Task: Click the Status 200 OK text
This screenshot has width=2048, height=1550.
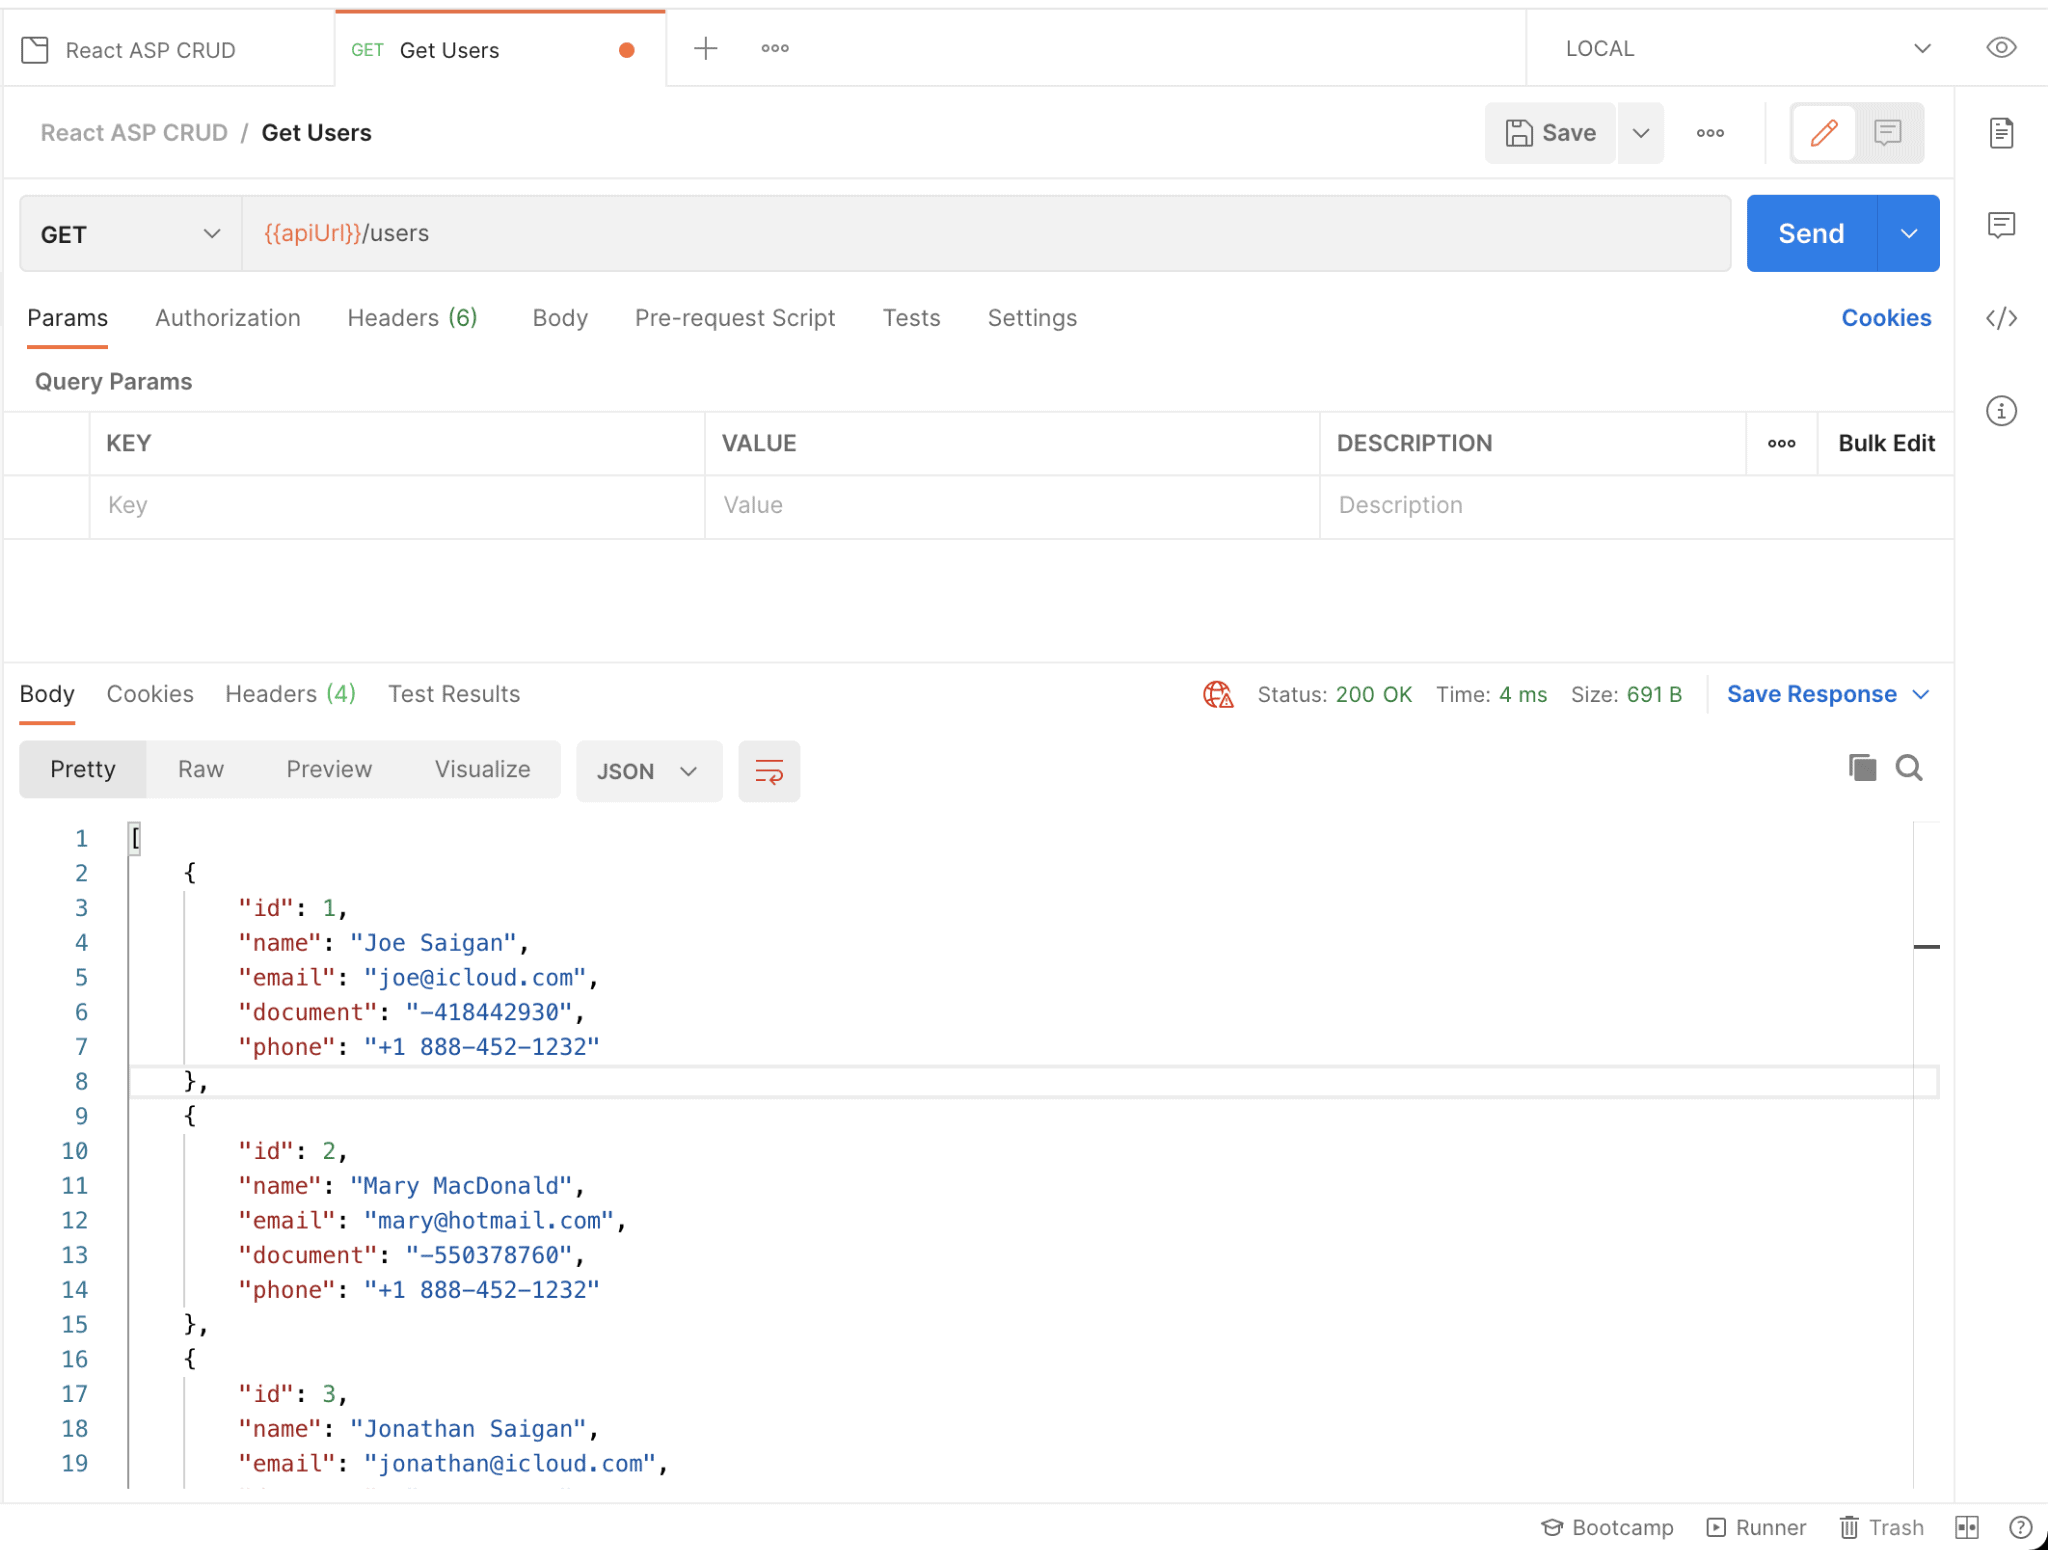Action: (1334, 694)
